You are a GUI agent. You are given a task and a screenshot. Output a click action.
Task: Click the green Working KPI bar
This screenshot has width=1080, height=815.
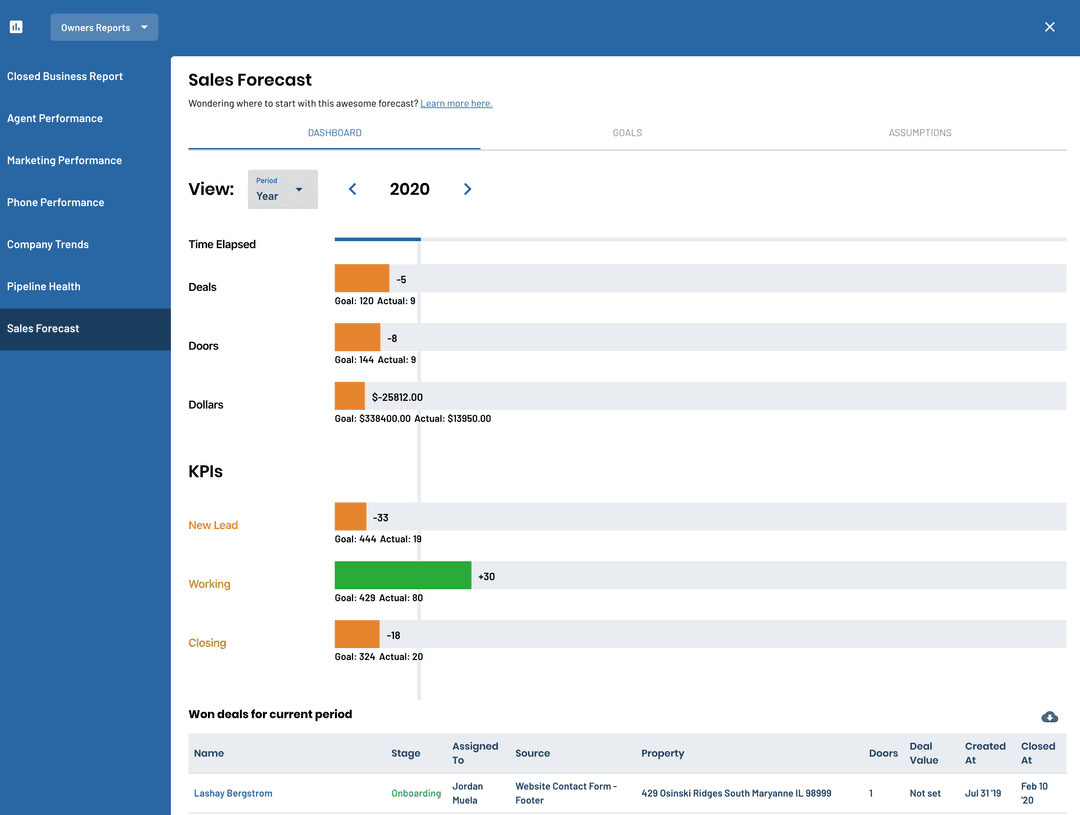click(x=402, y=575)
